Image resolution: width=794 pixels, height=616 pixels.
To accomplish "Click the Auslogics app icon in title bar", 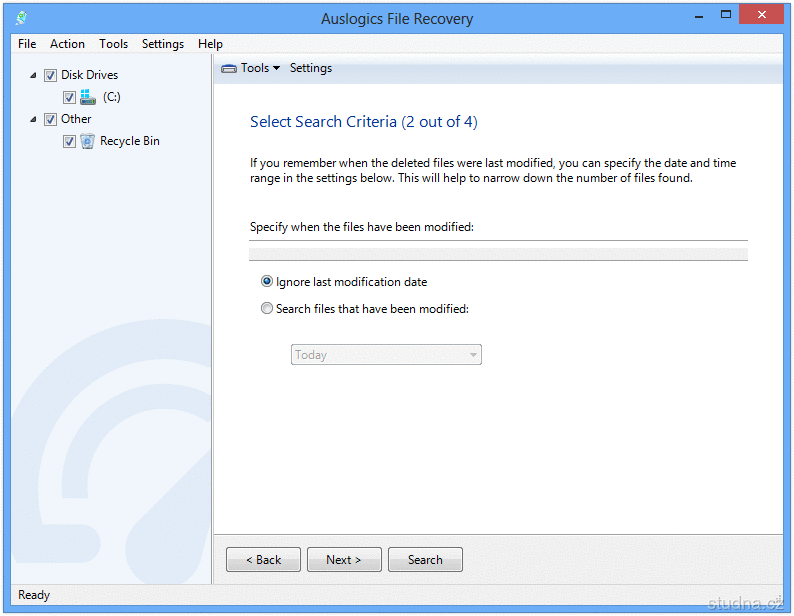I will (22, 18).
